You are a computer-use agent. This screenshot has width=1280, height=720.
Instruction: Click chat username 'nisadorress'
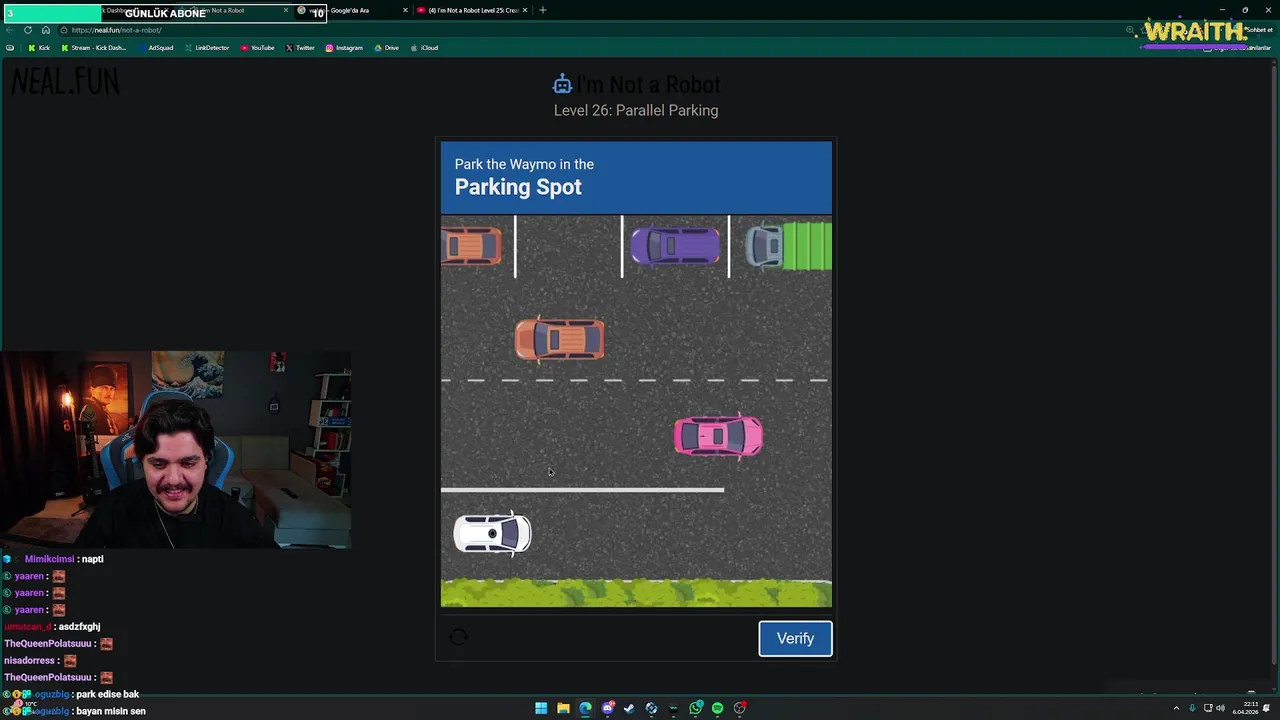tap(31, 661)
